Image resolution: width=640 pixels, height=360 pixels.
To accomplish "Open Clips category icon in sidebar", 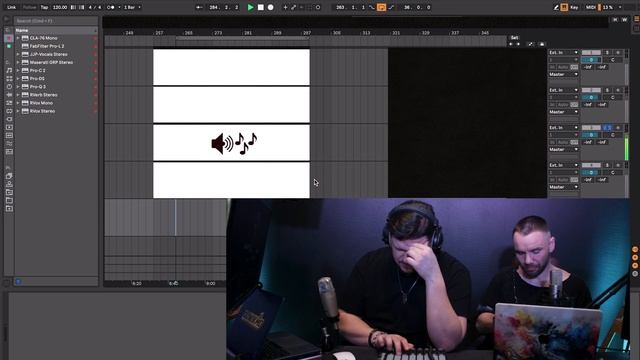I will point(9,127).
